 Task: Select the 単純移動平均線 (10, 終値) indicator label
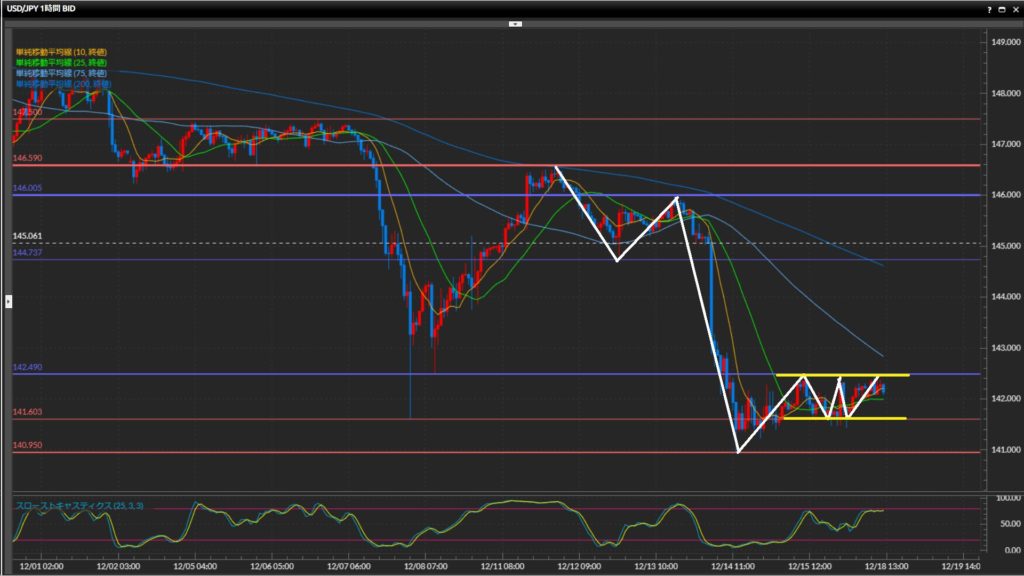(62, 51)
